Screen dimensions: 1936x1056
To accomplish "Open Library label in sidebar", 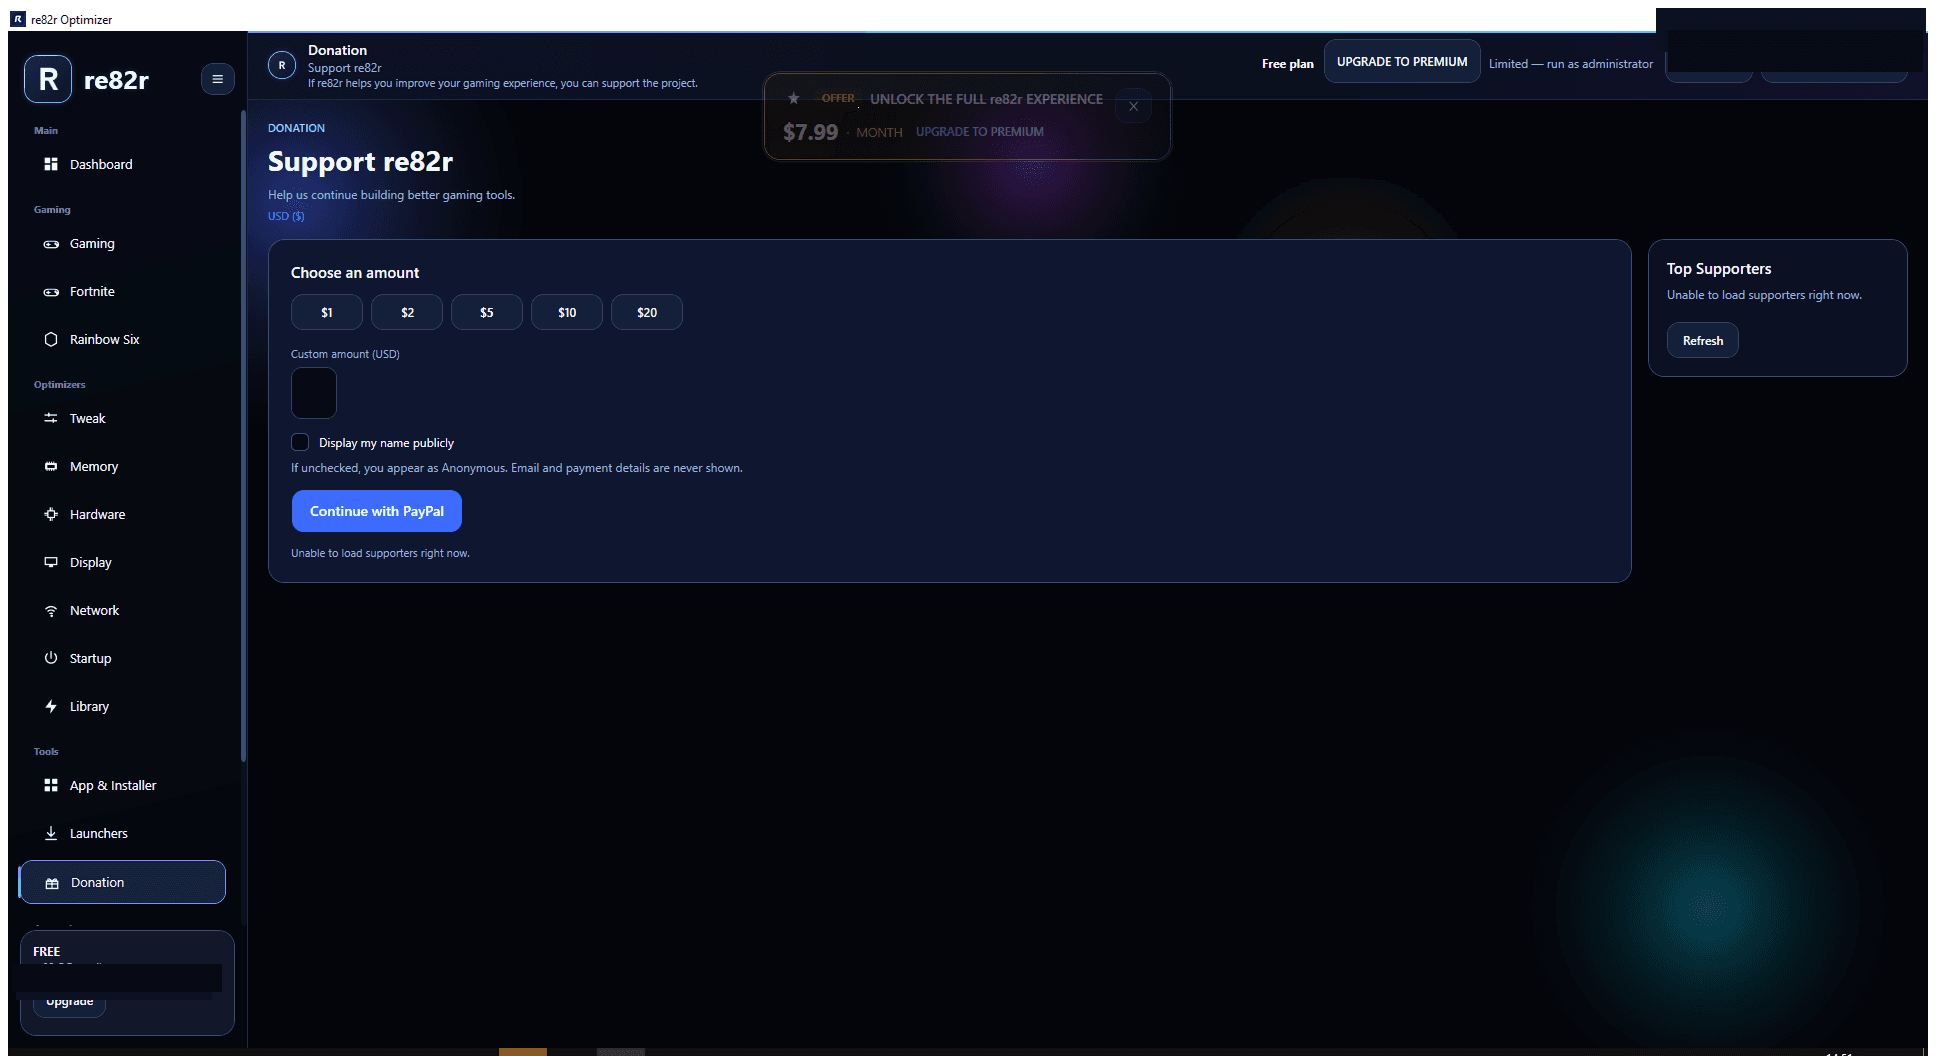I will click(x=90, y=706).
